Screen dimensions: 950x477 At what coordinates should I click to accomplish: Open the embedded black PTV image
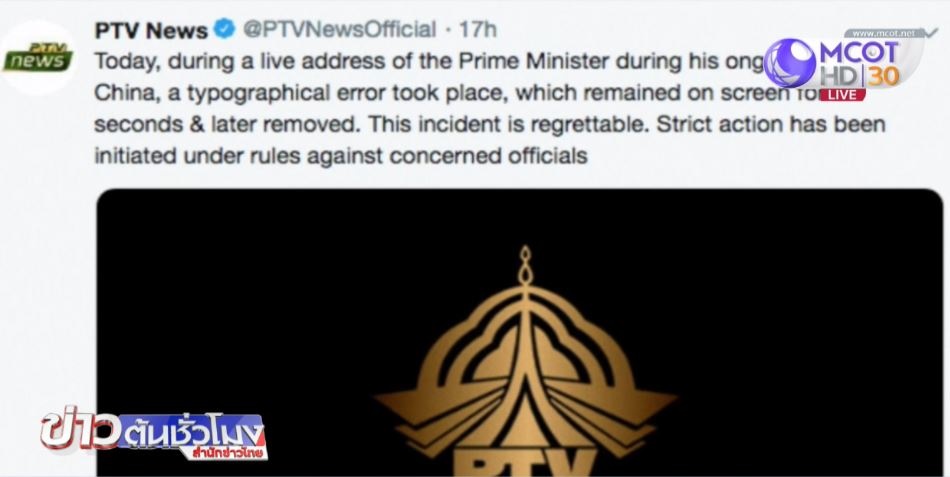519,332
